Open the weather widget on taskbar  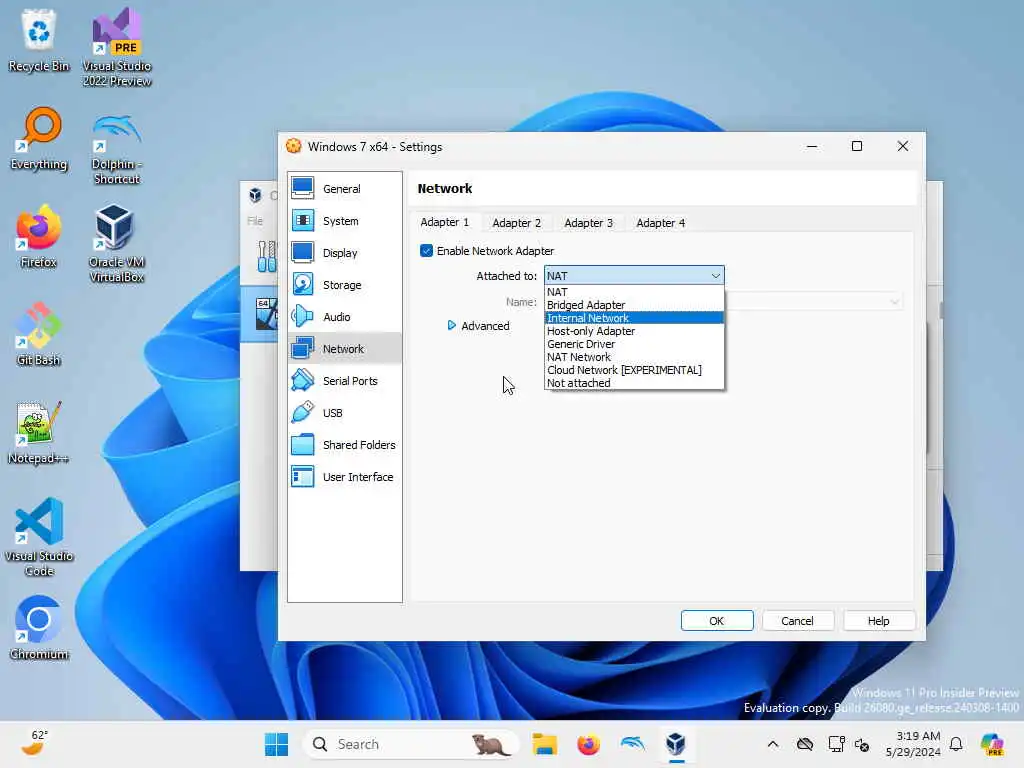[34, 743]
